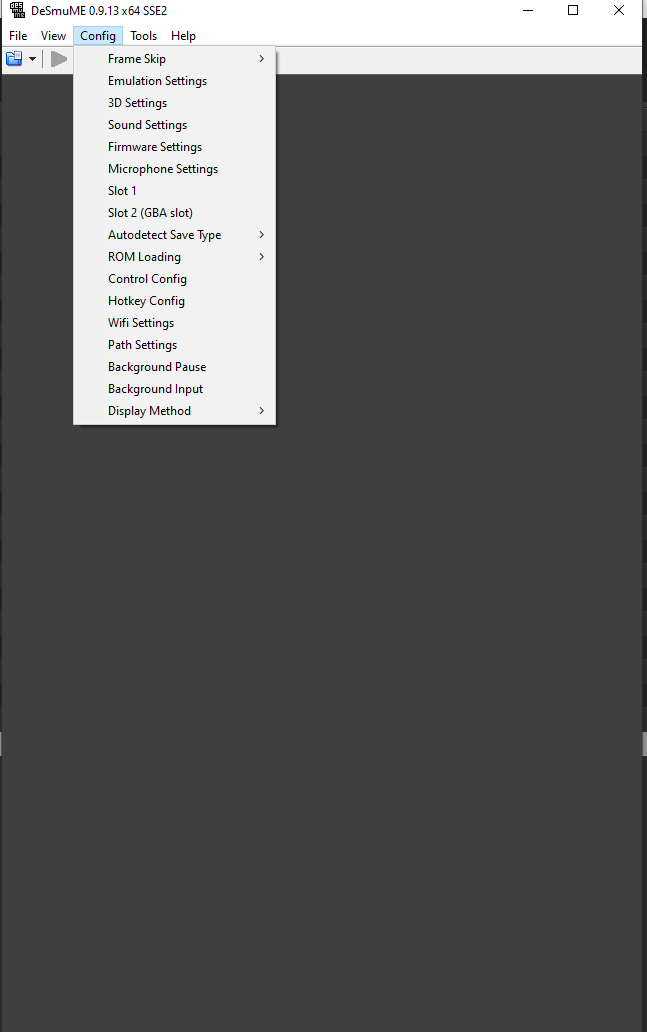Open Sound Settings
Image resolution: width=647 pixels, height=1032 pixels.
point(174,125)
